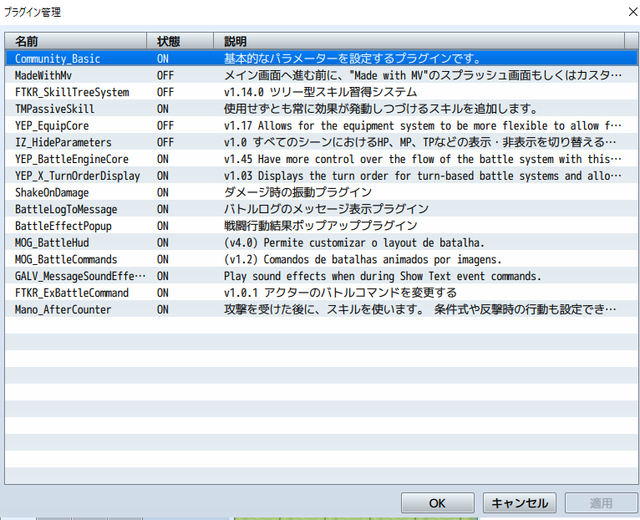The height and width of the screenshot is (520, 640).
Task: Click the OK button
Action: (438, 502)
